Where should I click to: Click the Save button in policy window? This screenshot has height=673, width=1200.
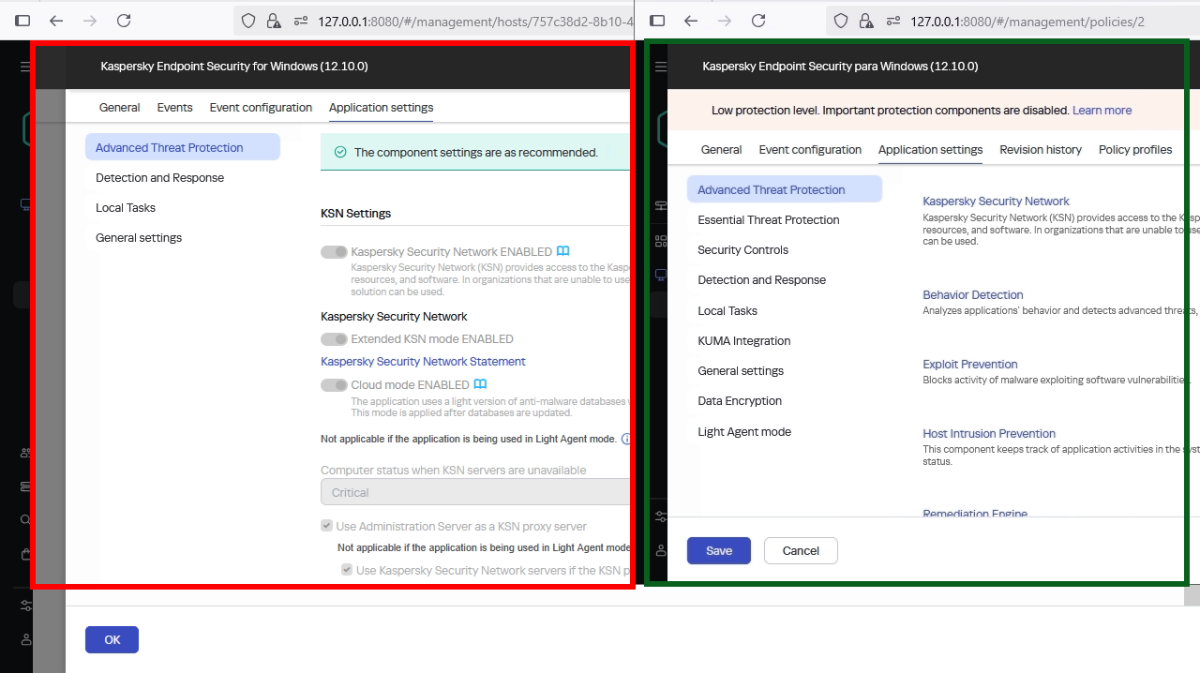[x=719, y=551]
